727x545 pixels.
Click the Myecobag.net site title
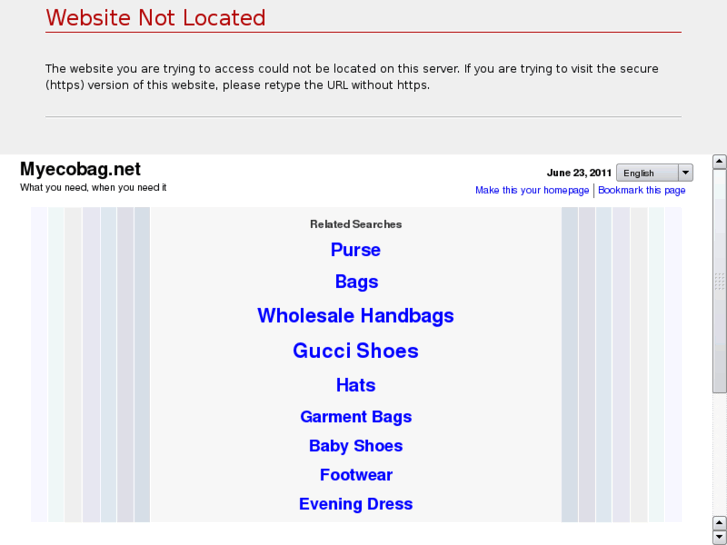pyautogui.click(x=80, y=169)
